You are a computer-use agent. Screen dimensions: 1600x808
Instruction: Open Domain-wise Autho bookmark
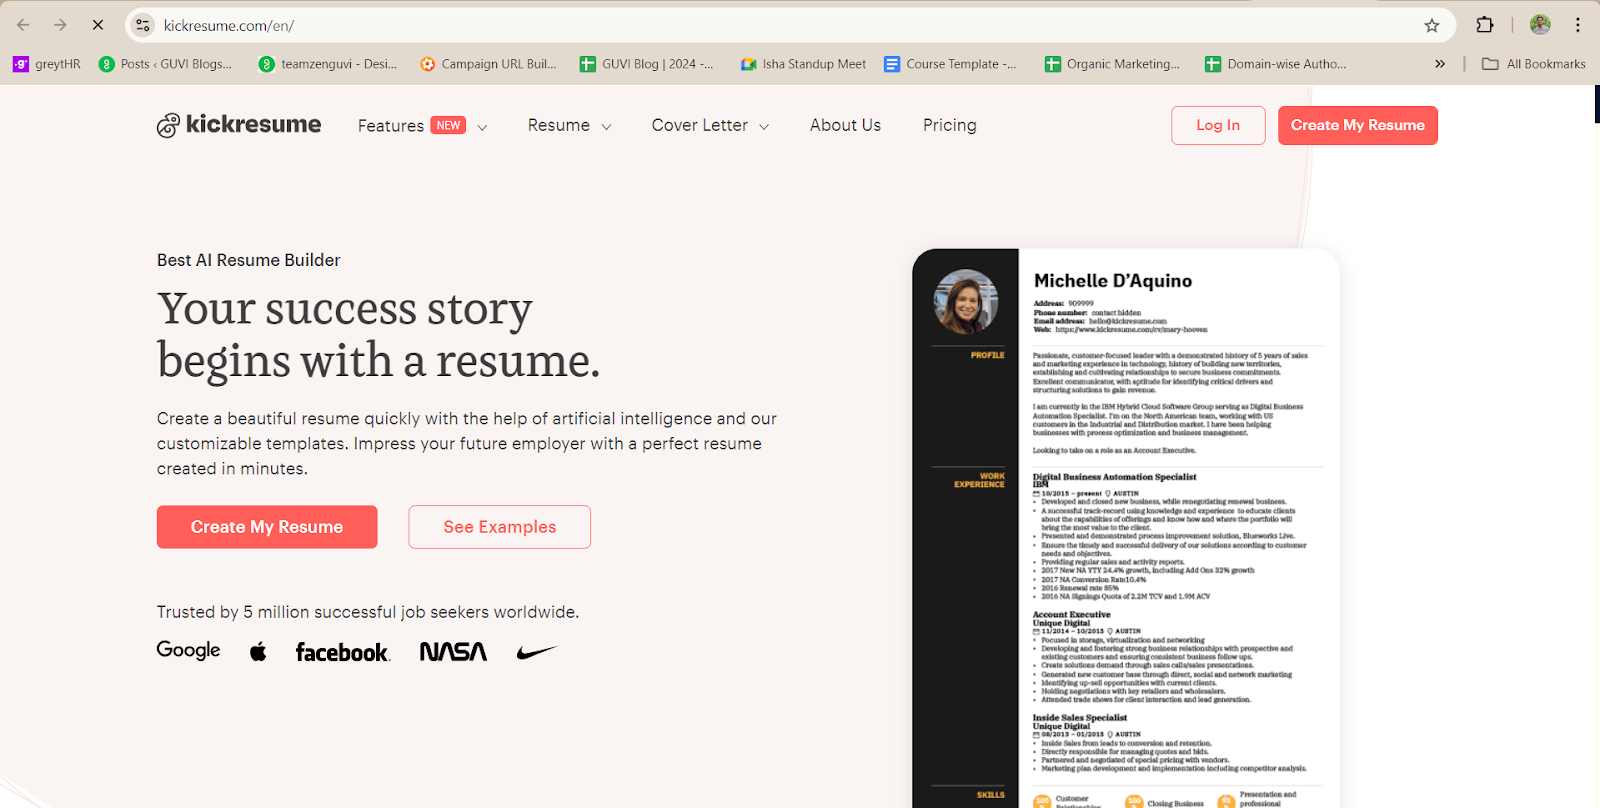[1275, 64]
